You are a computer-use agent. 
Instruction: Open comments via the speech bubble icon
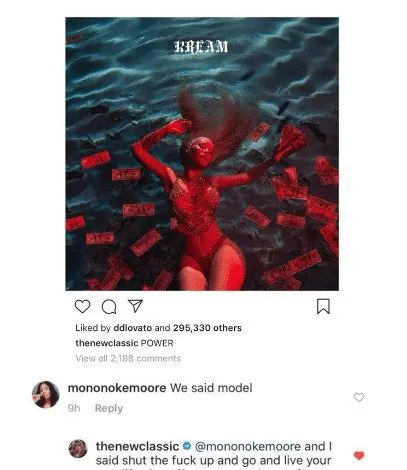[x=109, y=307]
